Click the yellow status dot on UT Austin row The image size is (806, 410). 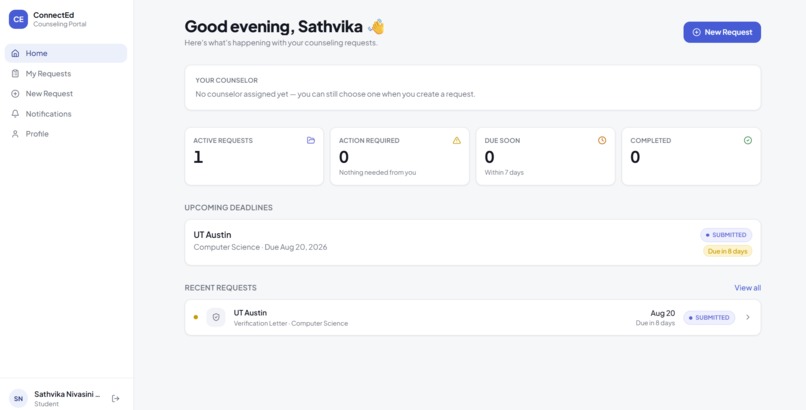click(x=196, y=317)
